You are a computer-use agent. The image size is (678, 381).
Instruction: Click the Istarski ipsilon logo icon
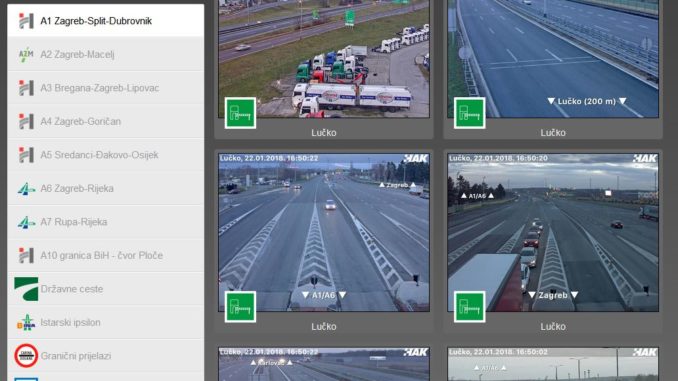point(26,323)
